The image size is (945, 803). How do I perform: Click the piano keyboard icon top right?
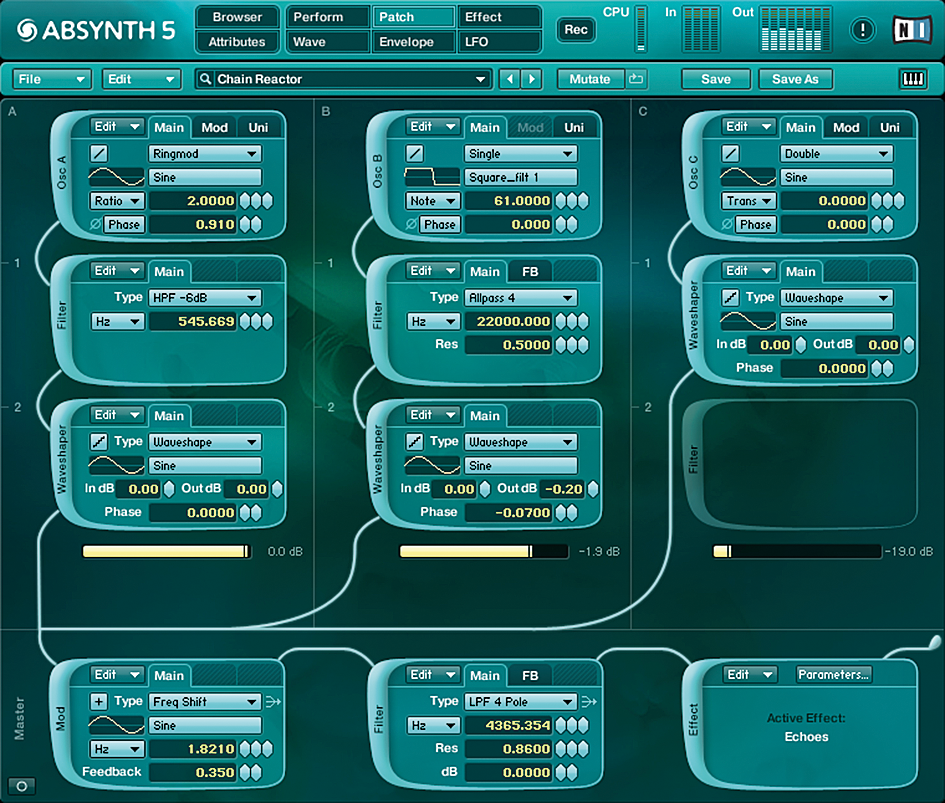(913, 78)
